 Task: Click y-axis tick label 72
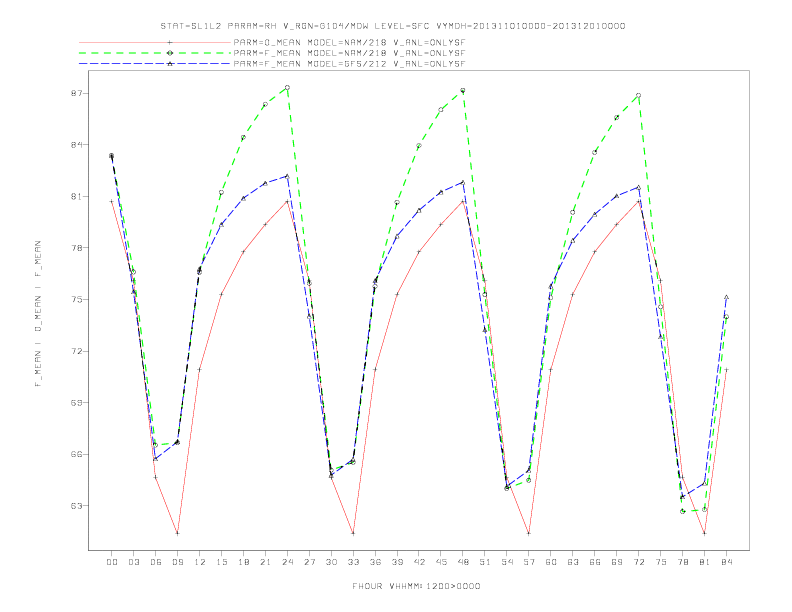(x=78, y=351)
